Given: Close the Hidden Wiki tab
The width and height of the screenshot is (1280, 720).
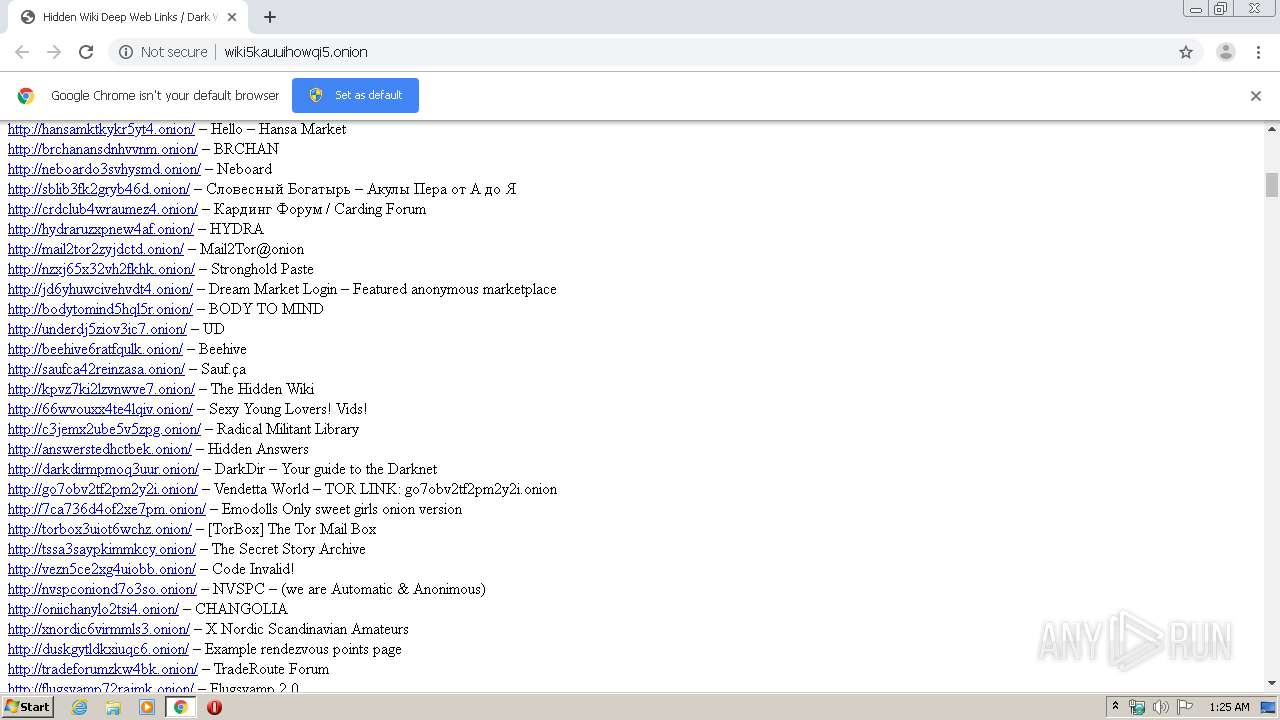Looking at the screenshot, I should (232, 17).
